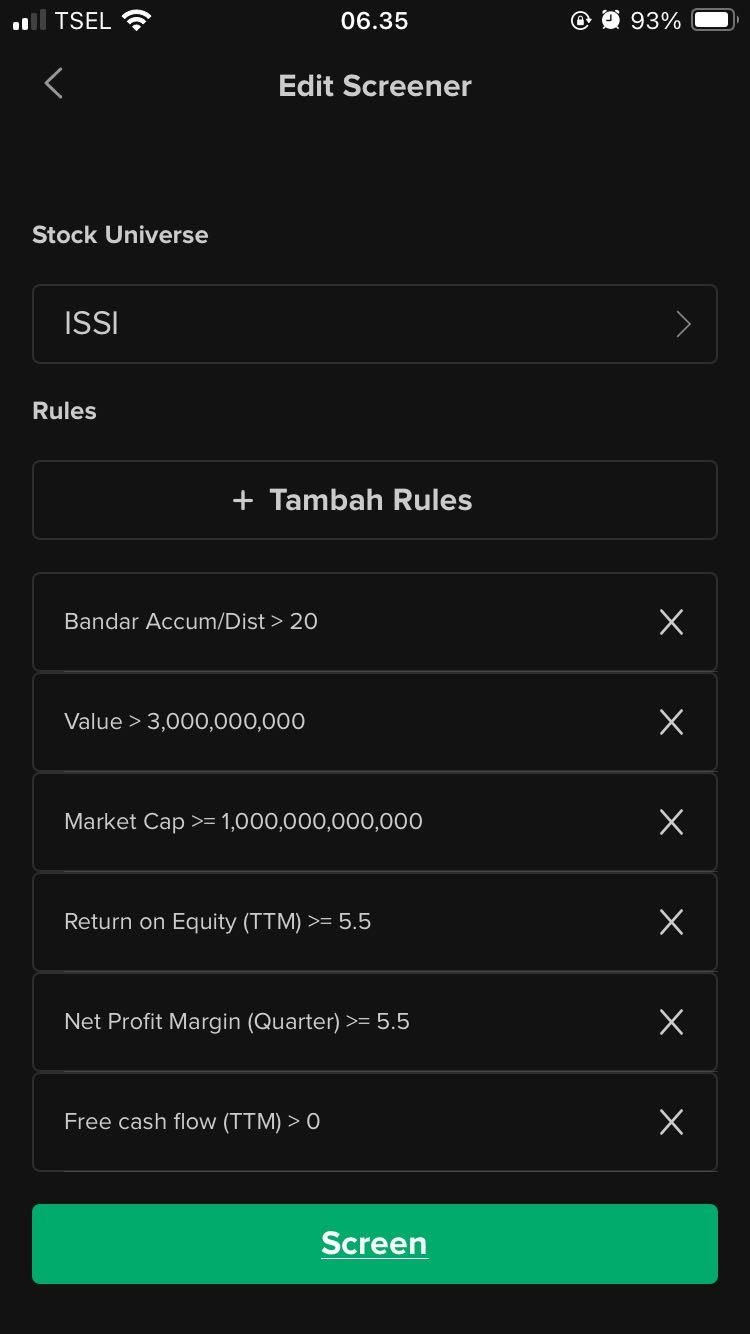Edit Free cash flow (TTM) rule text
The height and width of the screenshot is (1334, 750).
point(192,1122)
